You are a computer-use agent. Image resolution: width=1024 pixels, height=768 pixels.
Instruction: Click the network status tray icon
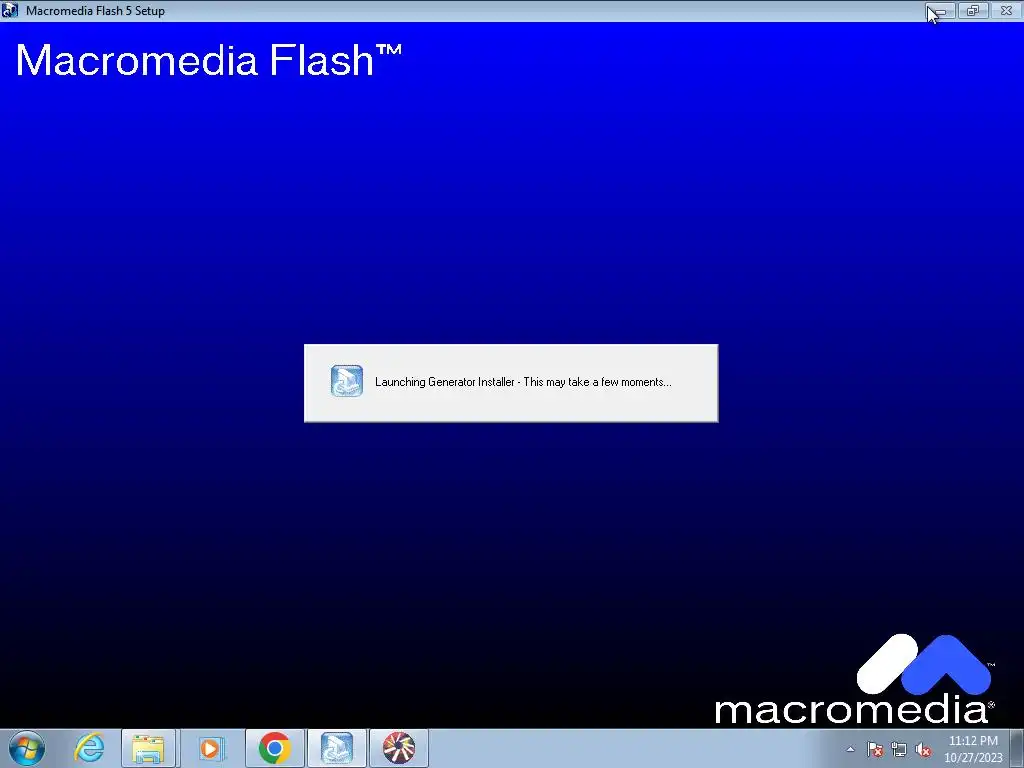coord(899,749)
